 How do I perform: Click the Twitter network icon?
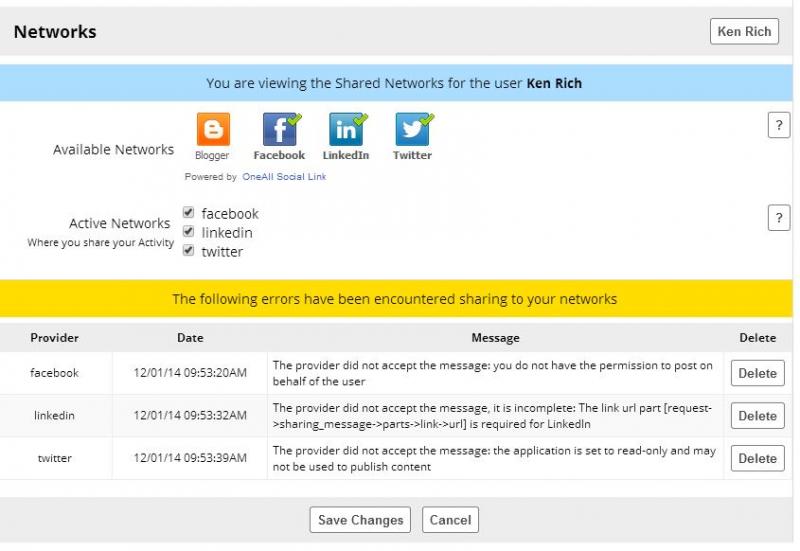[x=412, y=130]
